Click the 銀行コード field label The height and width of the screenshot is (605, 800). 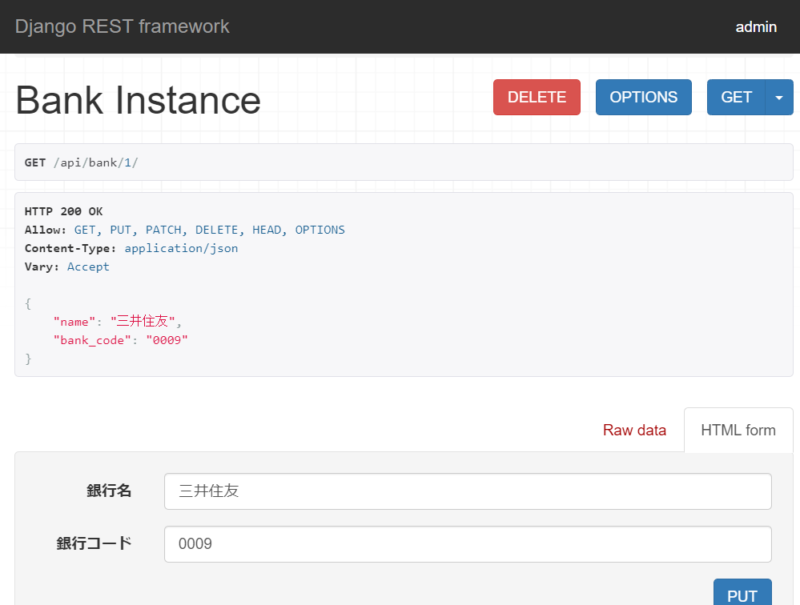click(x=94, y=544)
